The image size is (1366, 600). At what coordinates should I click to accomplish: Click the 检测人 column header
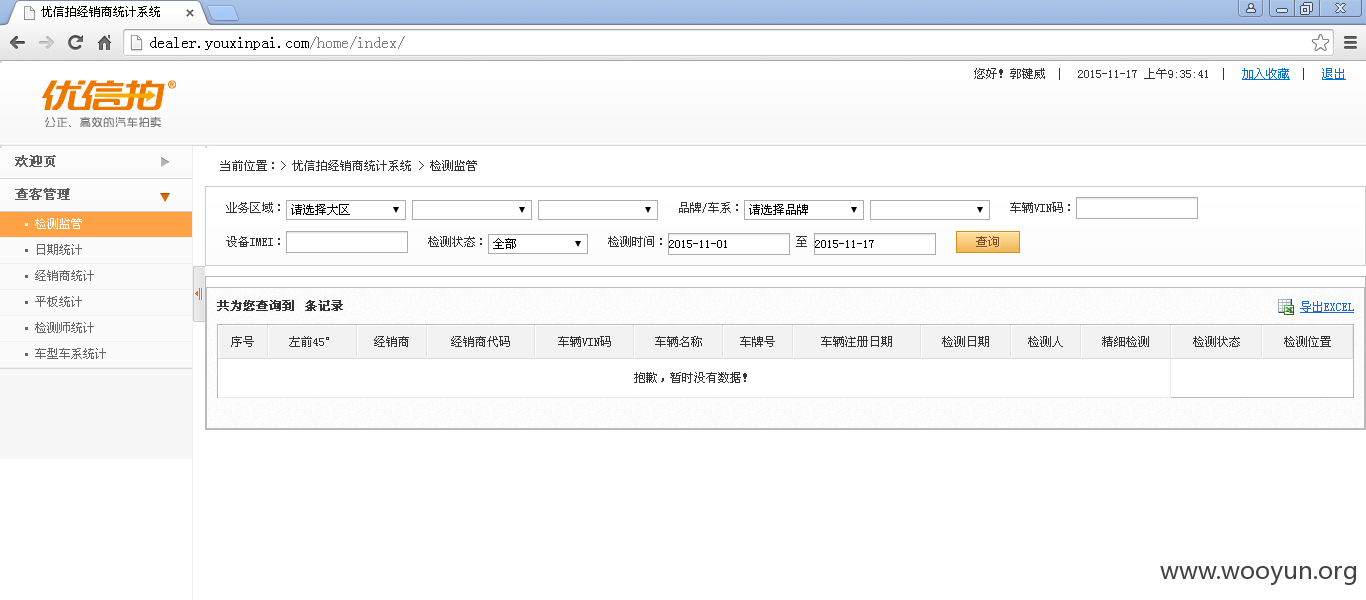click(1045, 342)
